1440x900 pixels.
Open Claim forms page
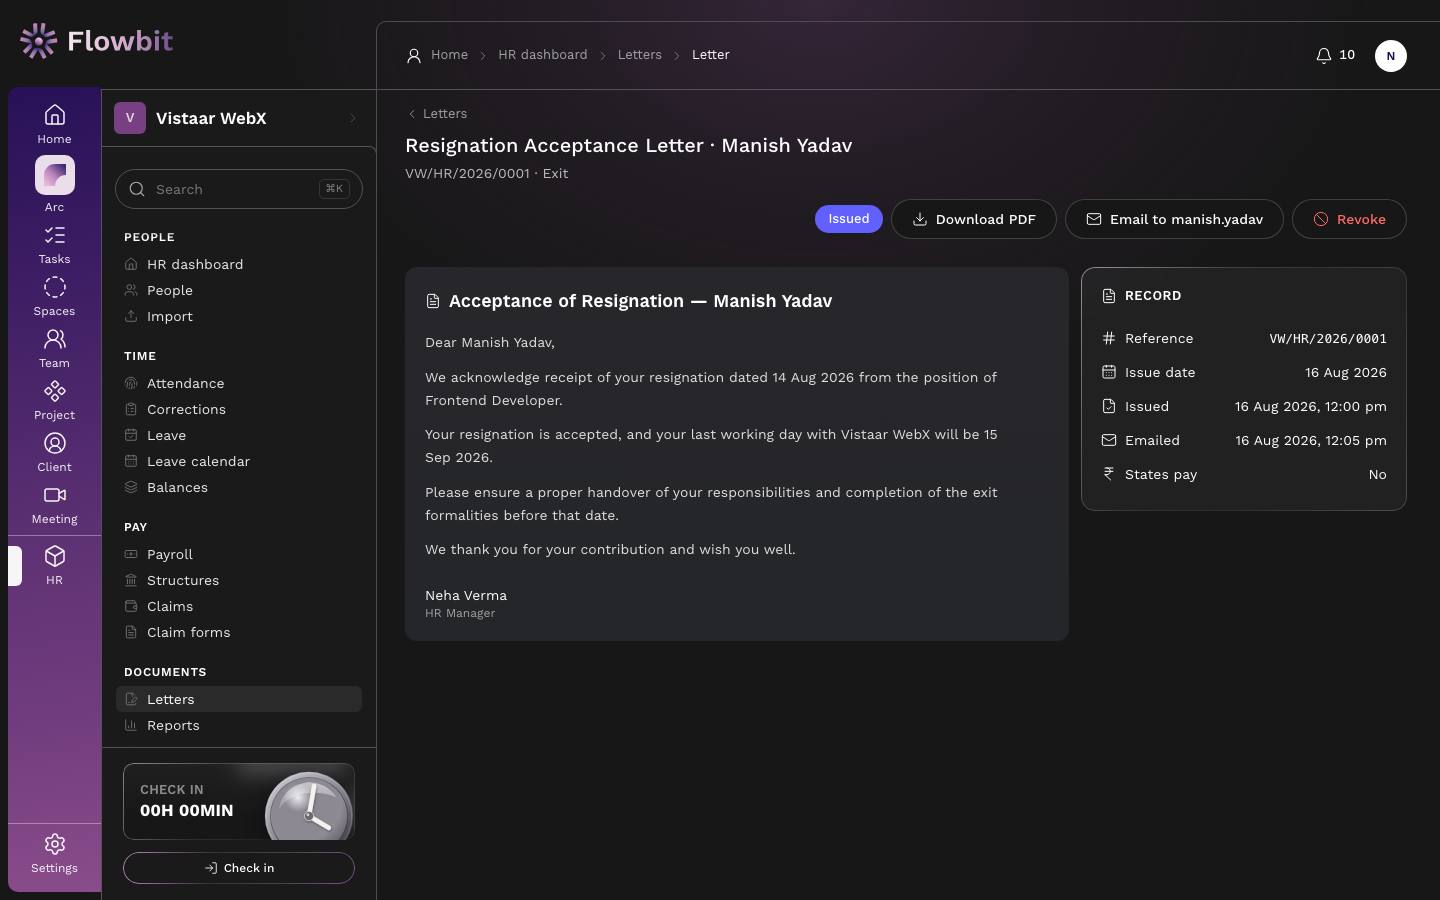point(239,632)
